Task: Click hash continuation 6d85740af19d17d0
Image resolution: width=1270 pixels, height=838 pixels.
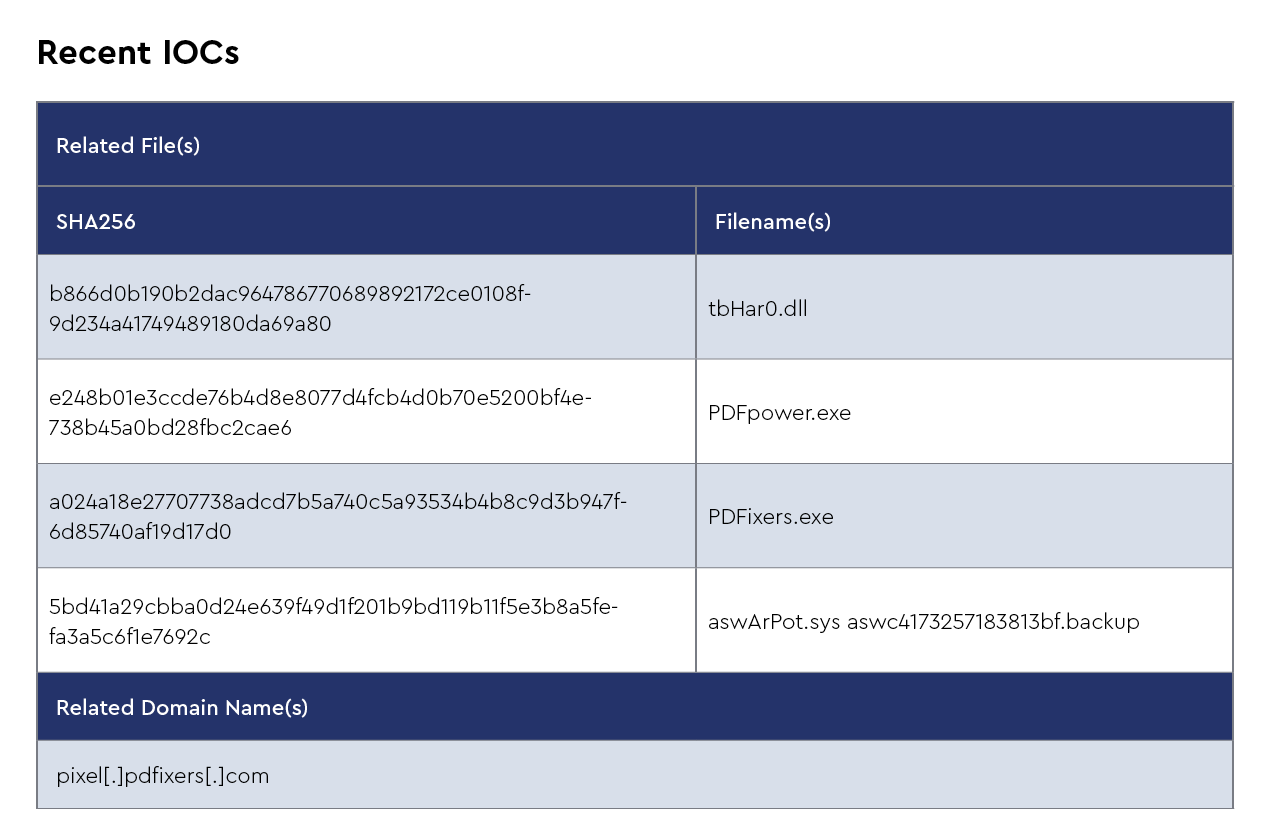Action: (x=140, y=532)
